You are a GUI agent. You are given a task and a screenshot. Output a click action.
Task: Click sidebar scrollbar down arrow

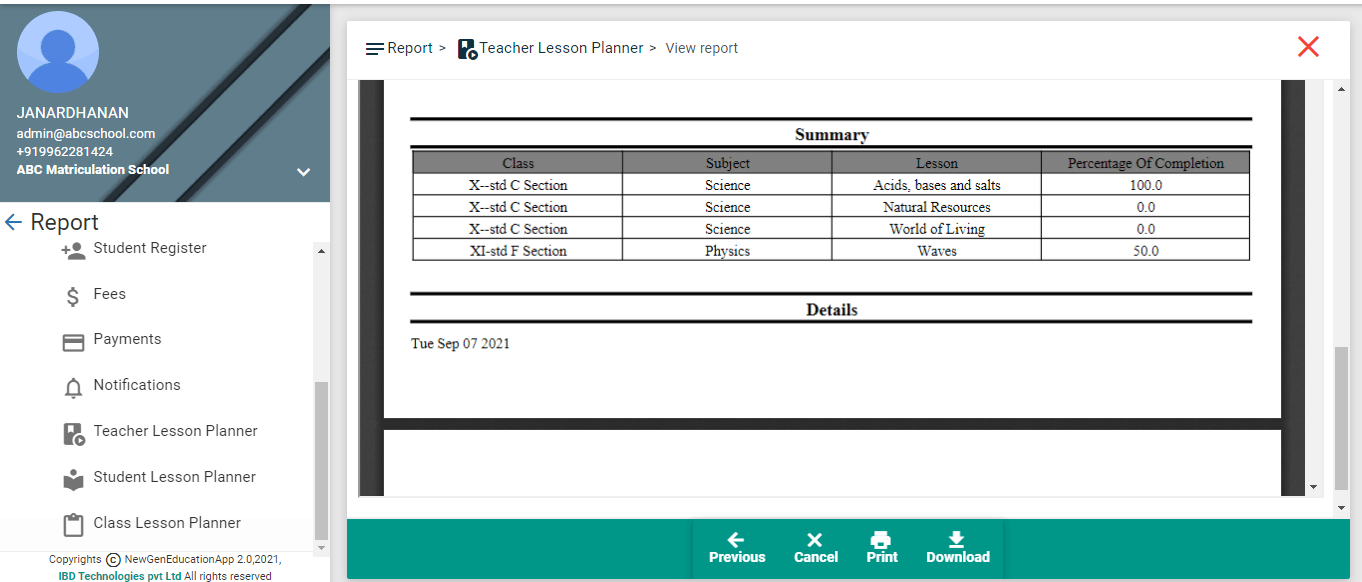tap(321, 548)
